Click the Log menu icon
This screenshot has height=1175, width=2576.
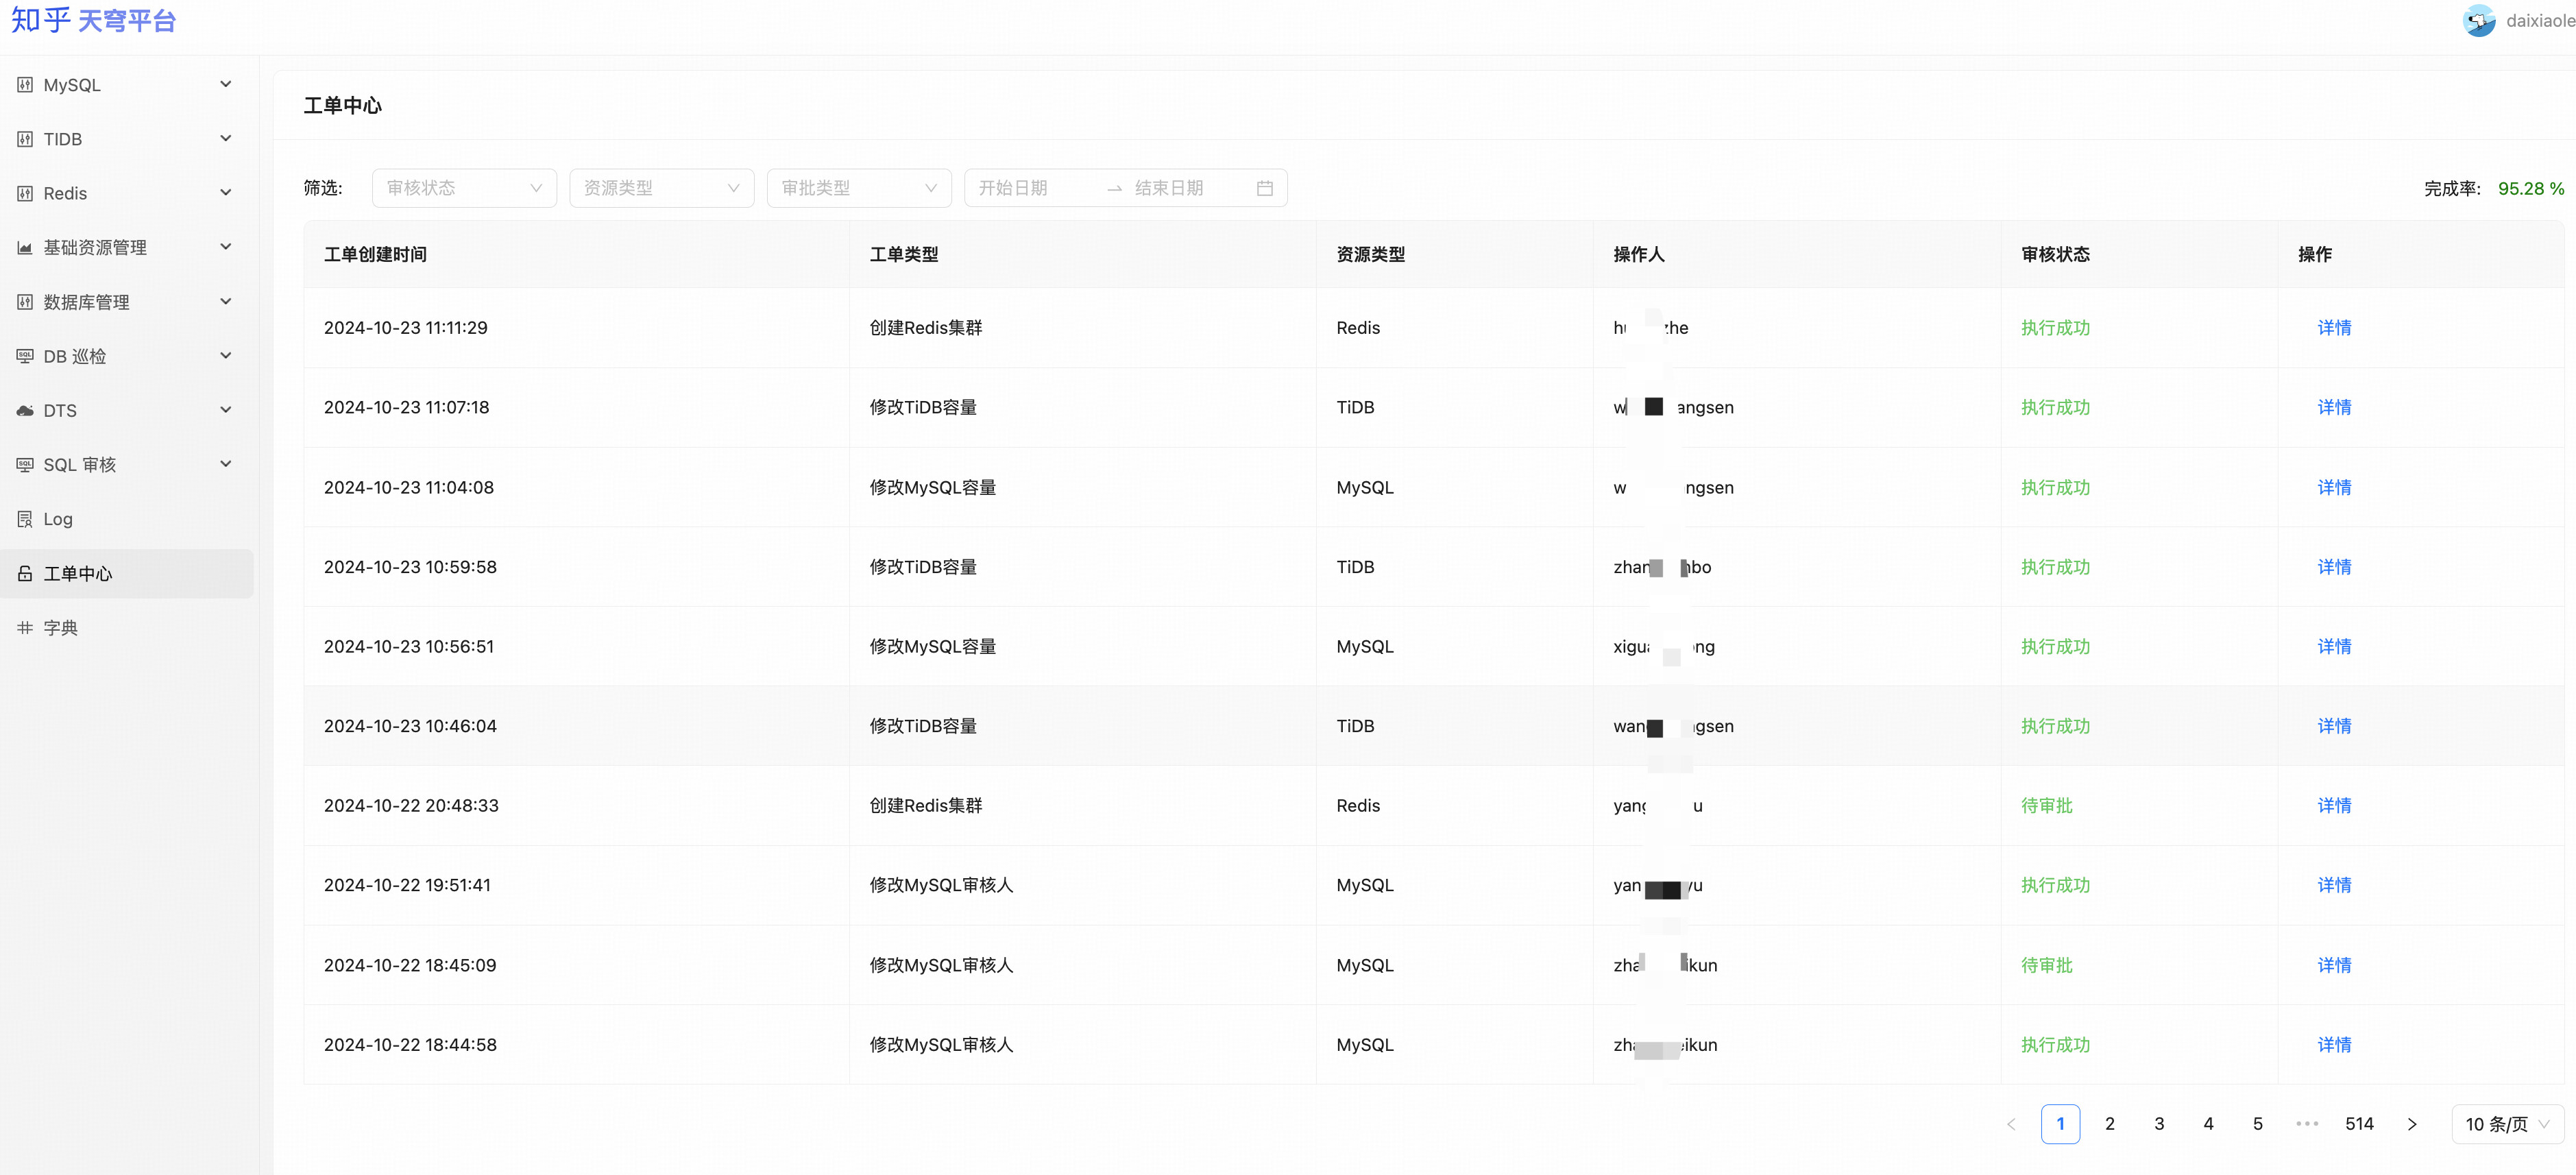25,519
